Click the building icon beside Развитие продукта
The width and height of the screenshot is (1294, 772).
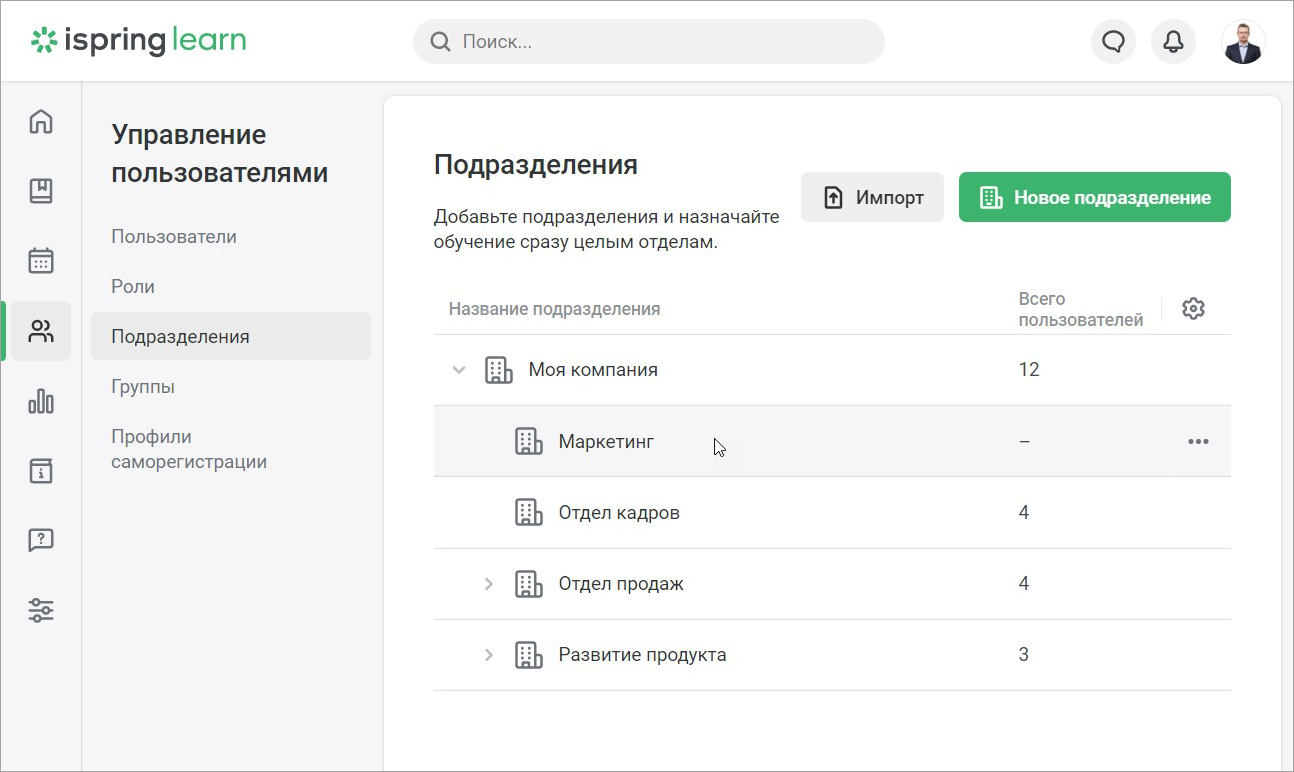point(528,655)
